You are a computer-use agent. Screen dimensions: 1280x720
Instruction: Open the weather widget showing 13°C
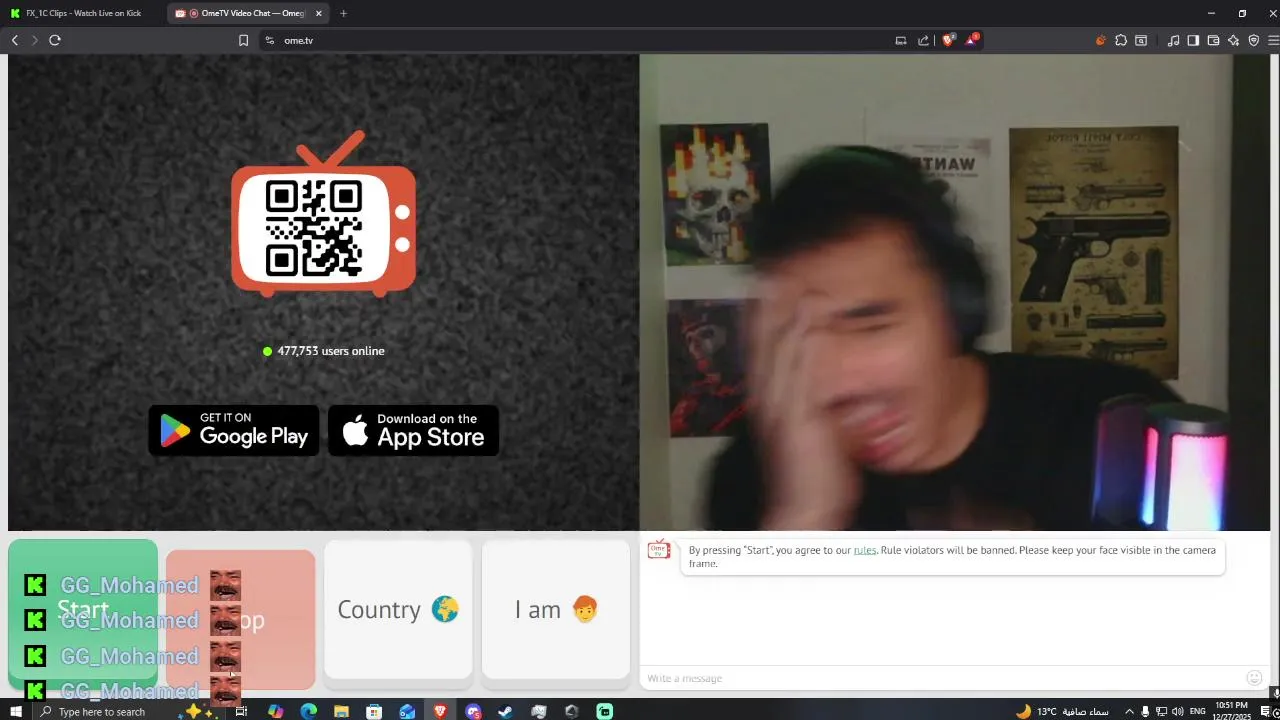tap(1062, 711)
